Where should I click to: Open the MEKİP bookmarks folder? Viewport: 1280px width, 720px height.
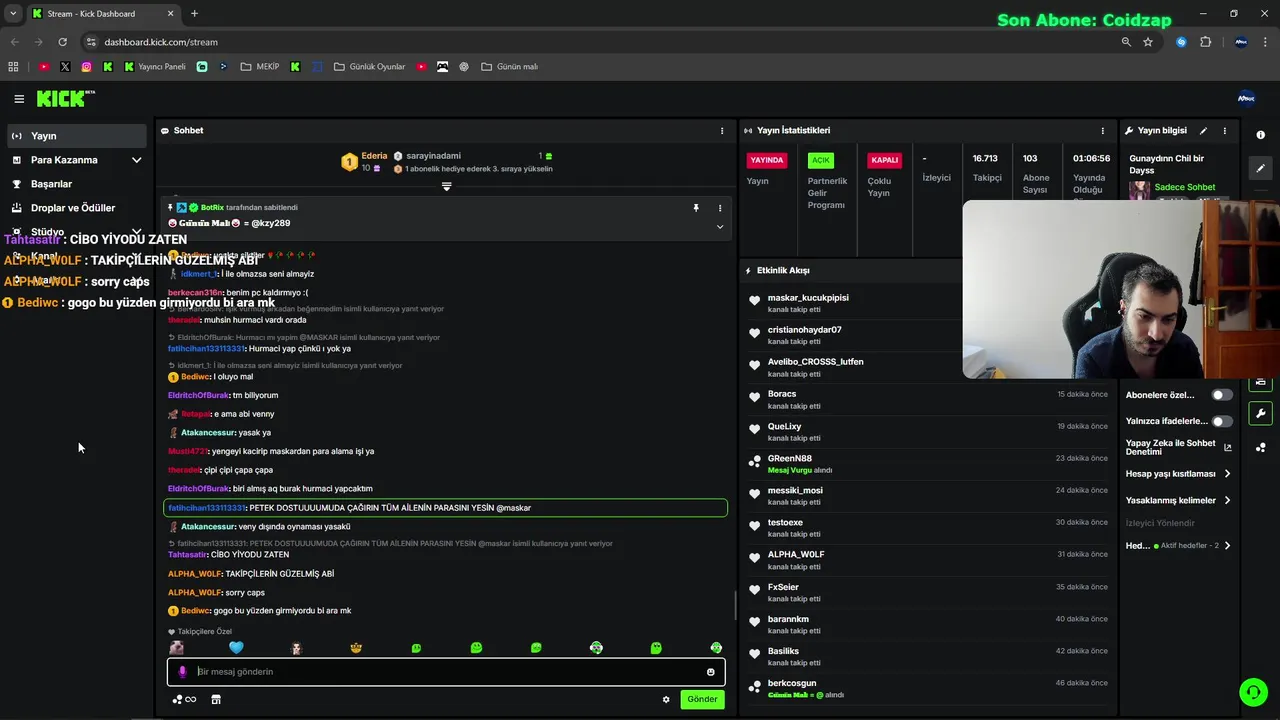[259, 67]
